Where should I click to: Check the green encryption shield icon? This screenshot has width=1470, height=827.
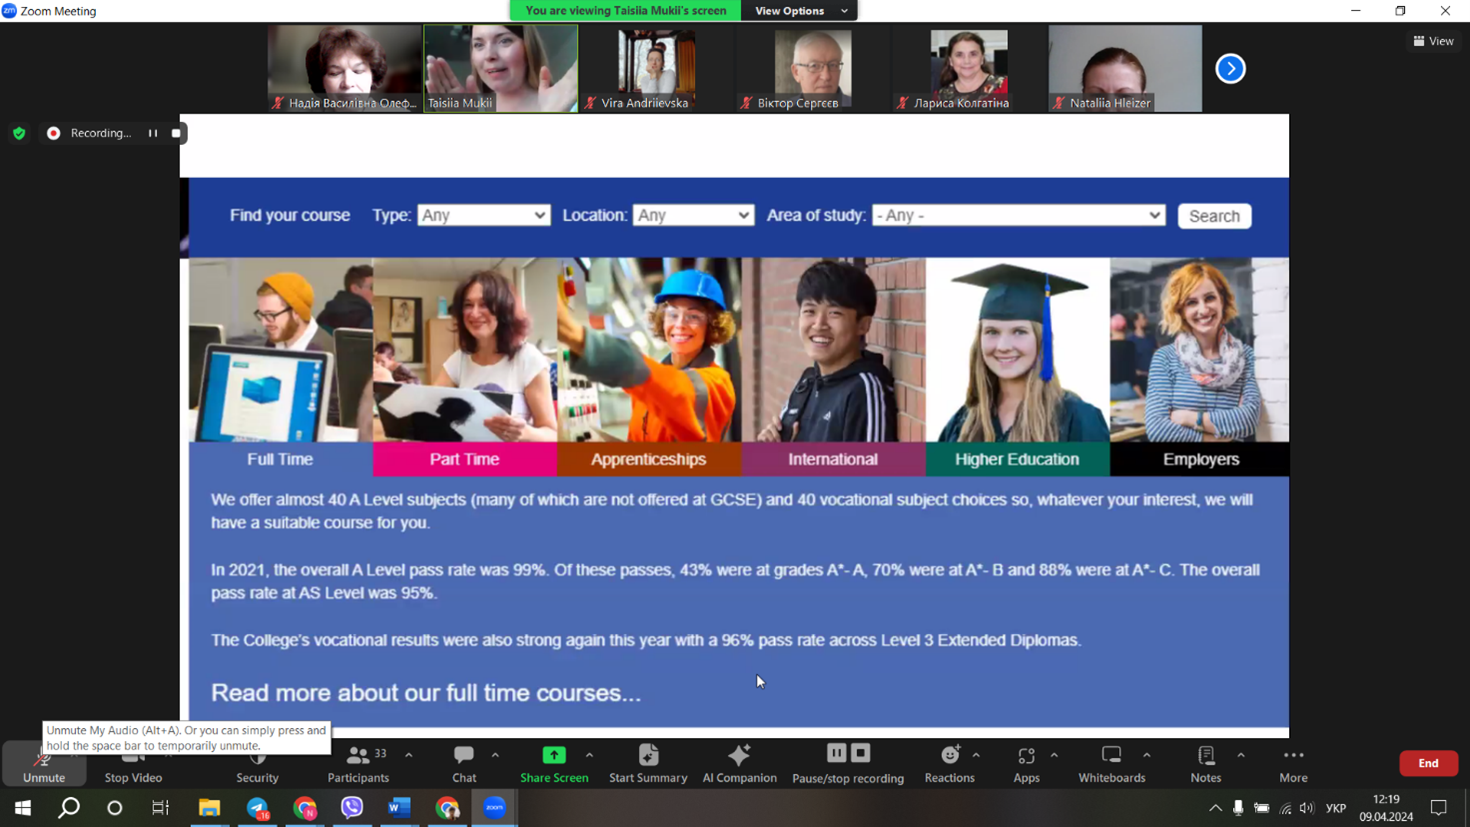(x=19, y=133)
